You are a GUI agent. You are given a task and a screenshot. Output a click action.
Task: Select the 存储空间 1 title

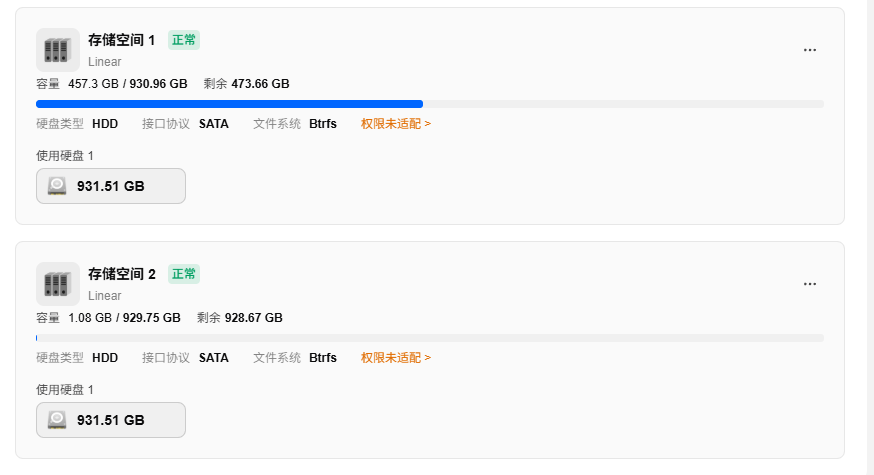(x=122, y=40)
